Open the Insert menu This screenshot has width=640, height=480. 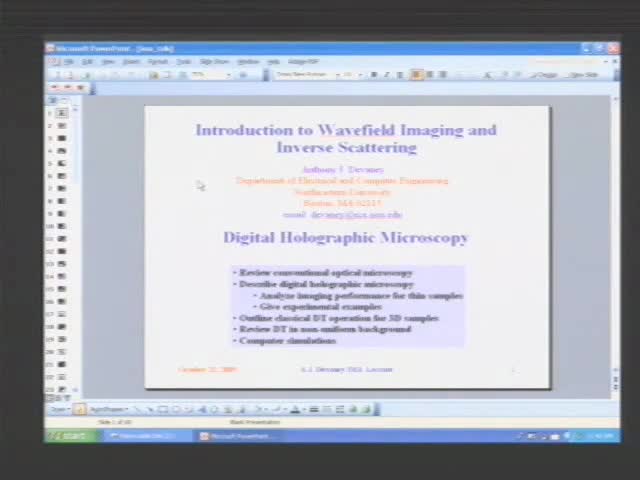(x=131, y=62)
